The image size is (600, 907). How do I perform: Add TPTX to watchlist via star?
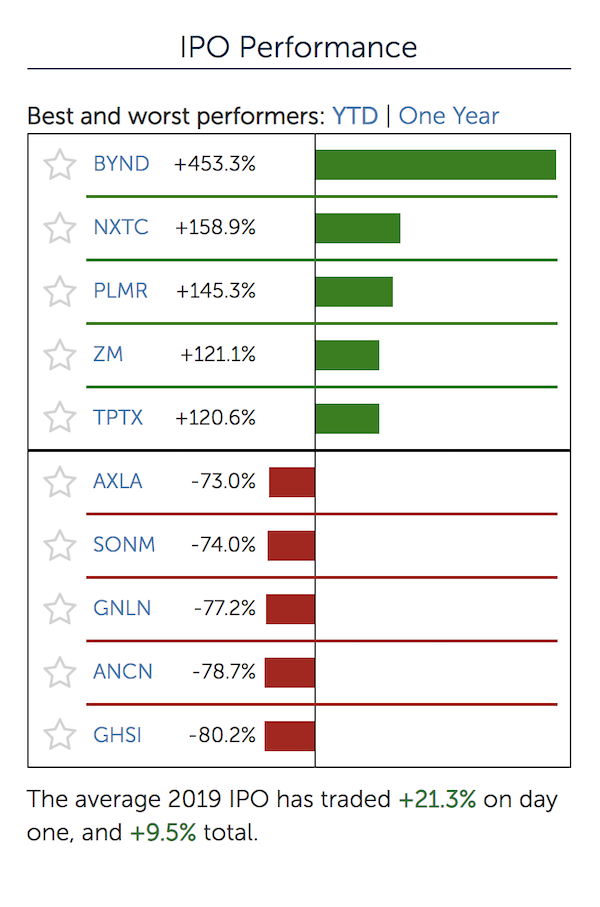click(x=60, y=418)
